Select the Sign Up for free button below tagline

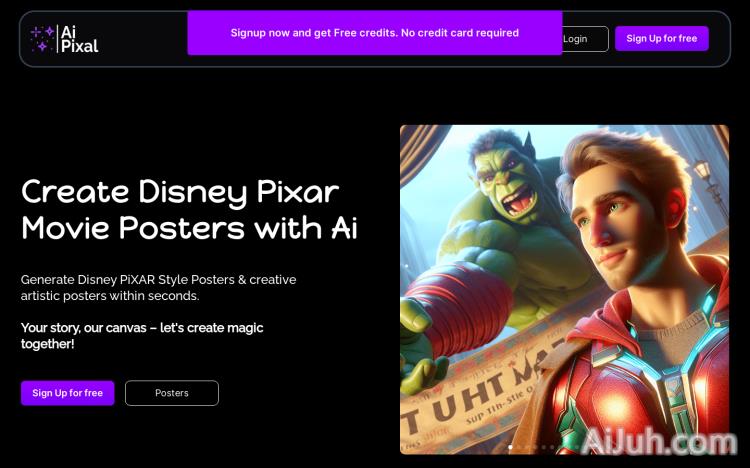pyautogui.click(x=67, y=393)
